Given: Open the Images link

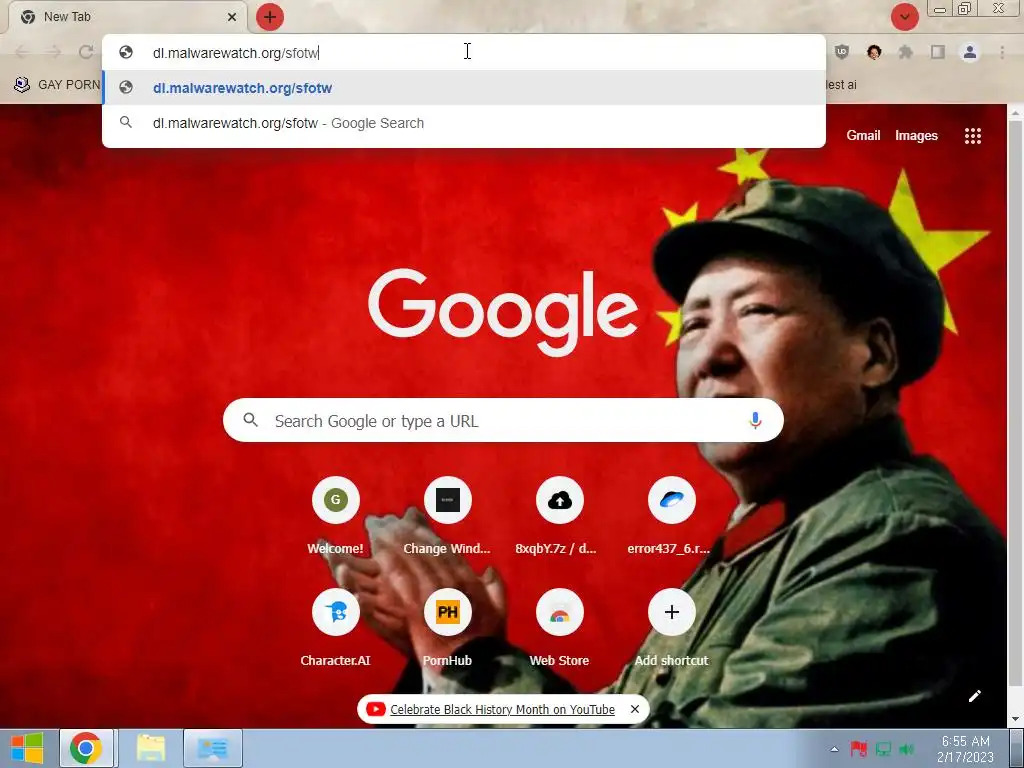Looking at the screenshot, I should pyautogui.click(x=916, y=135).
